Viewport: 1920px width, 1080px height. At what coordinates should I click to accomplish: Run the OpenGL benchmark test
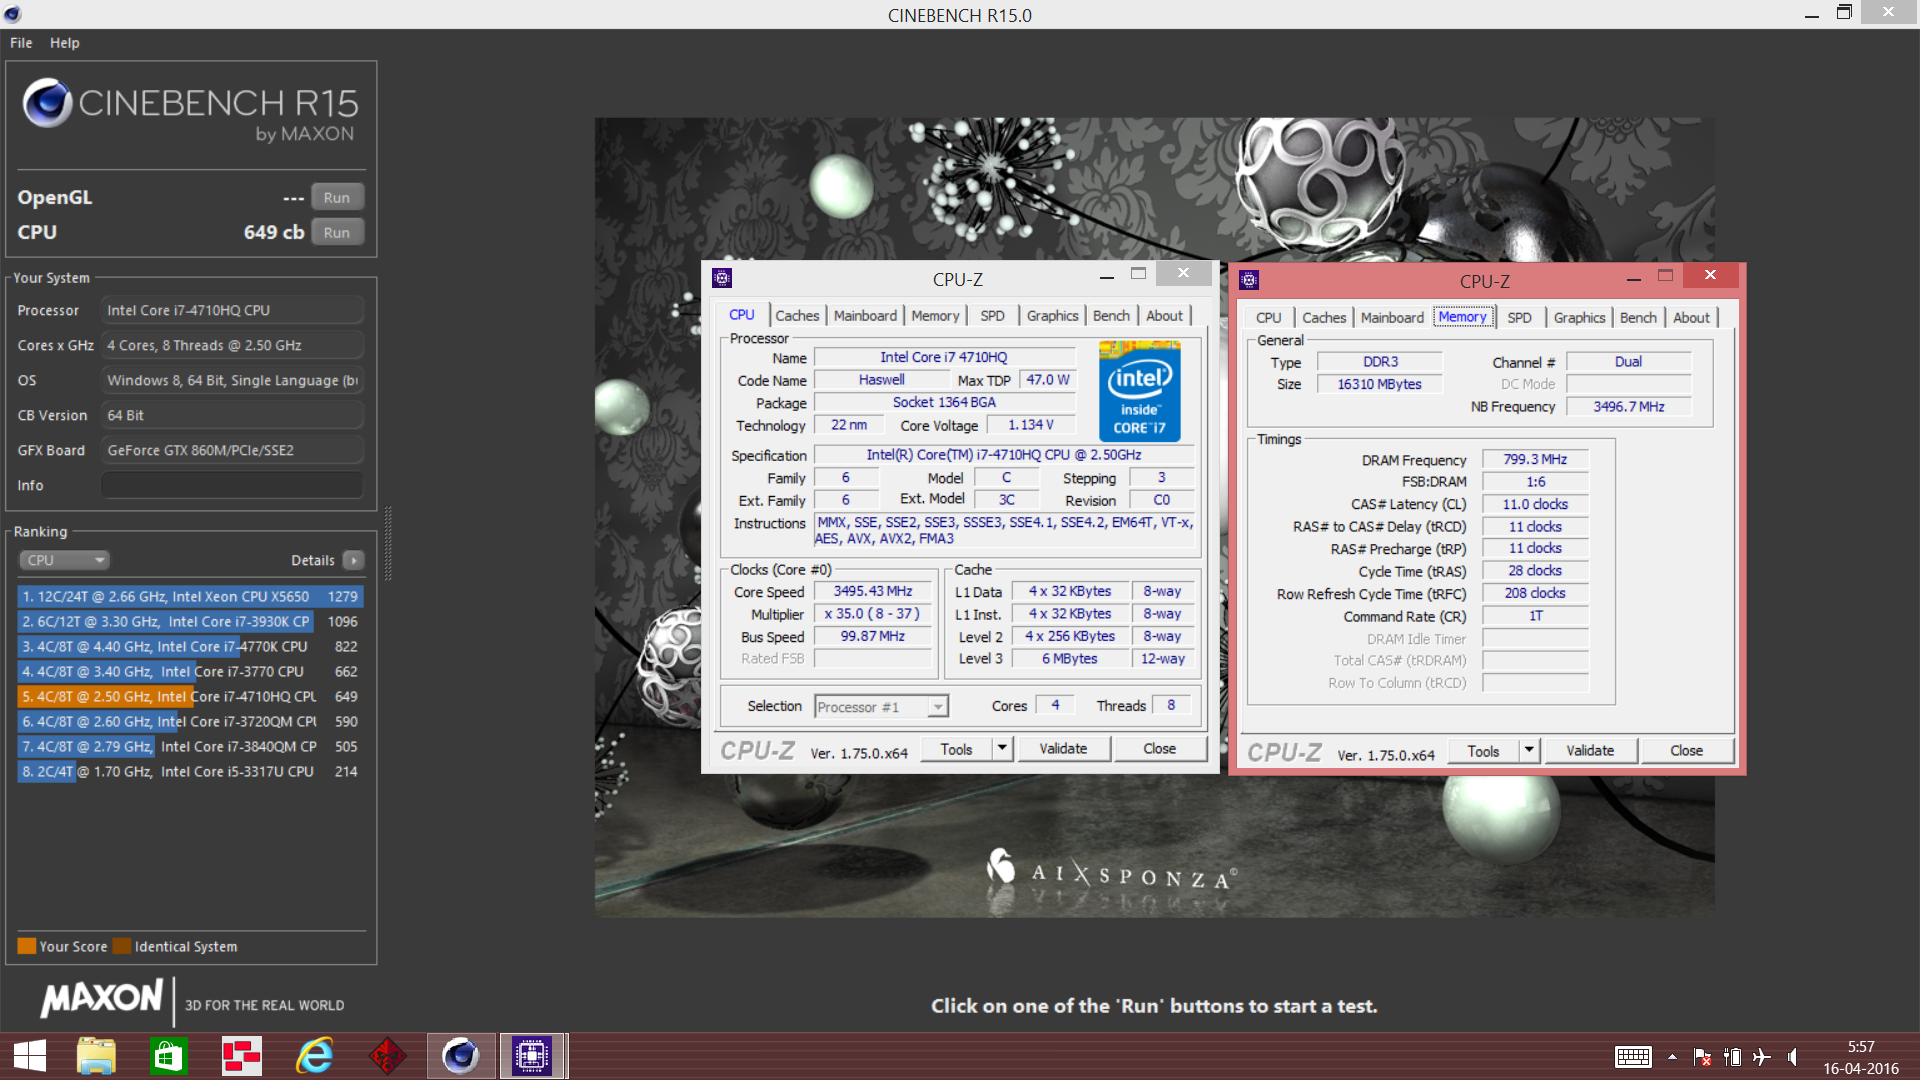pyautogui.click(x=337, y=198)
